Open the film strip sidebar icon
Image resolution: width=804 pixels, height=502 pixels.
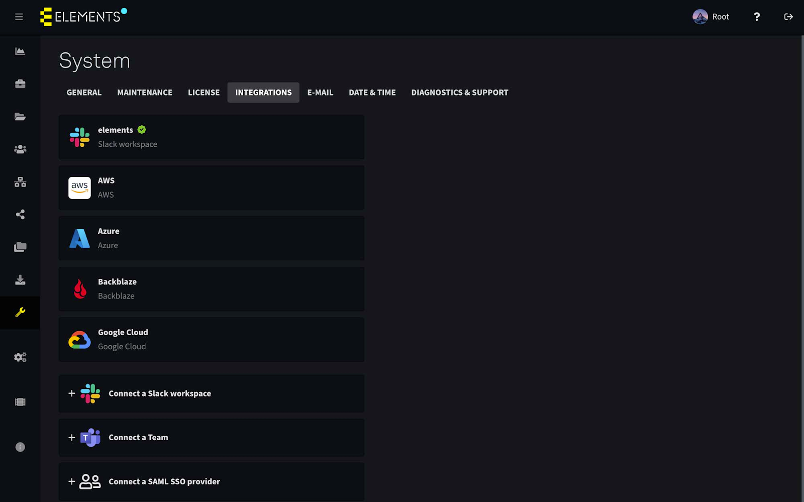20,402
